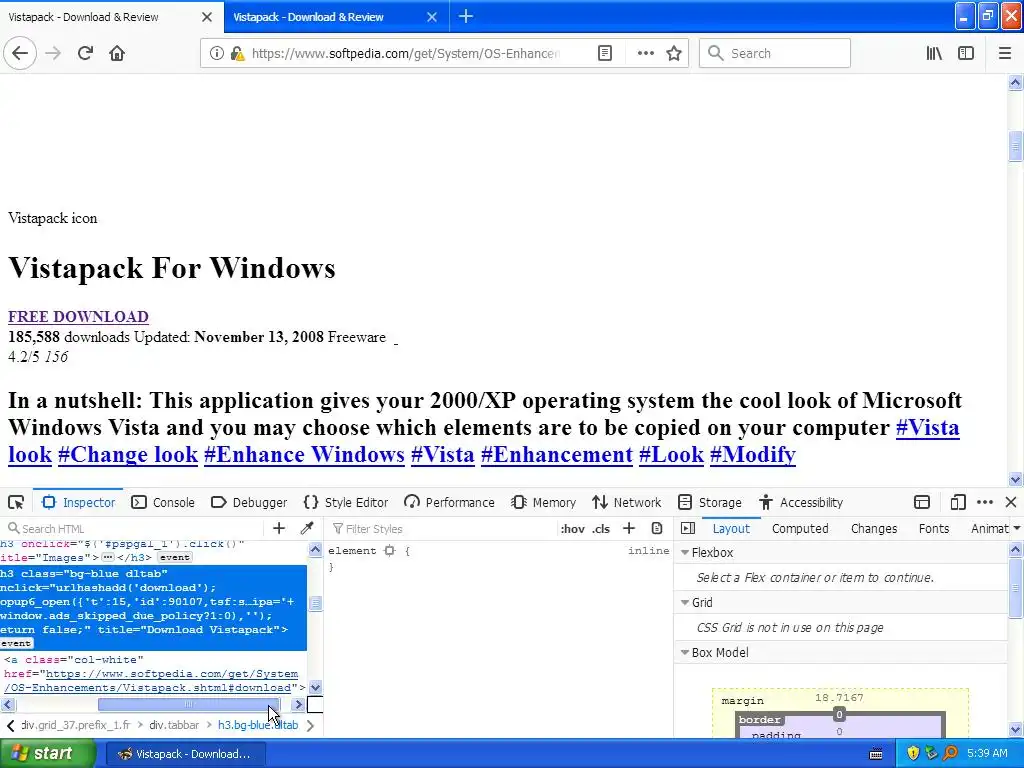1024x768 pixels.
Task: Switch to Layout sidebar tab
Action: coord(731,528)
